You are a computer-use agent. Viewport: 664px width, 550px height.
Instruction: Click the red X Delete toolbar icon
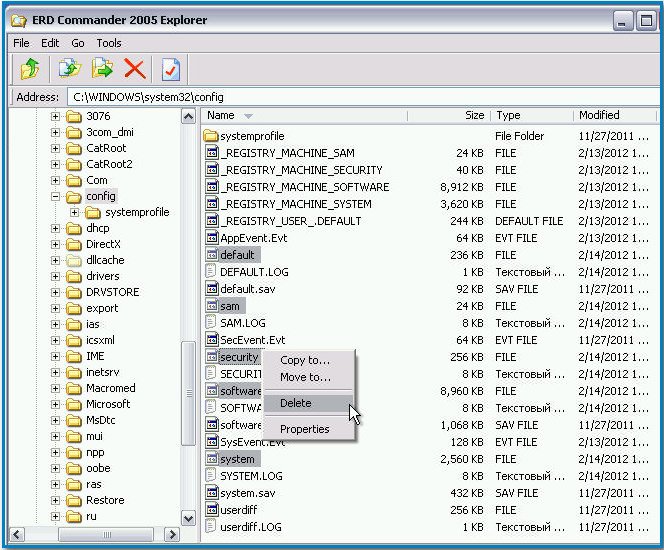point(134,68)
